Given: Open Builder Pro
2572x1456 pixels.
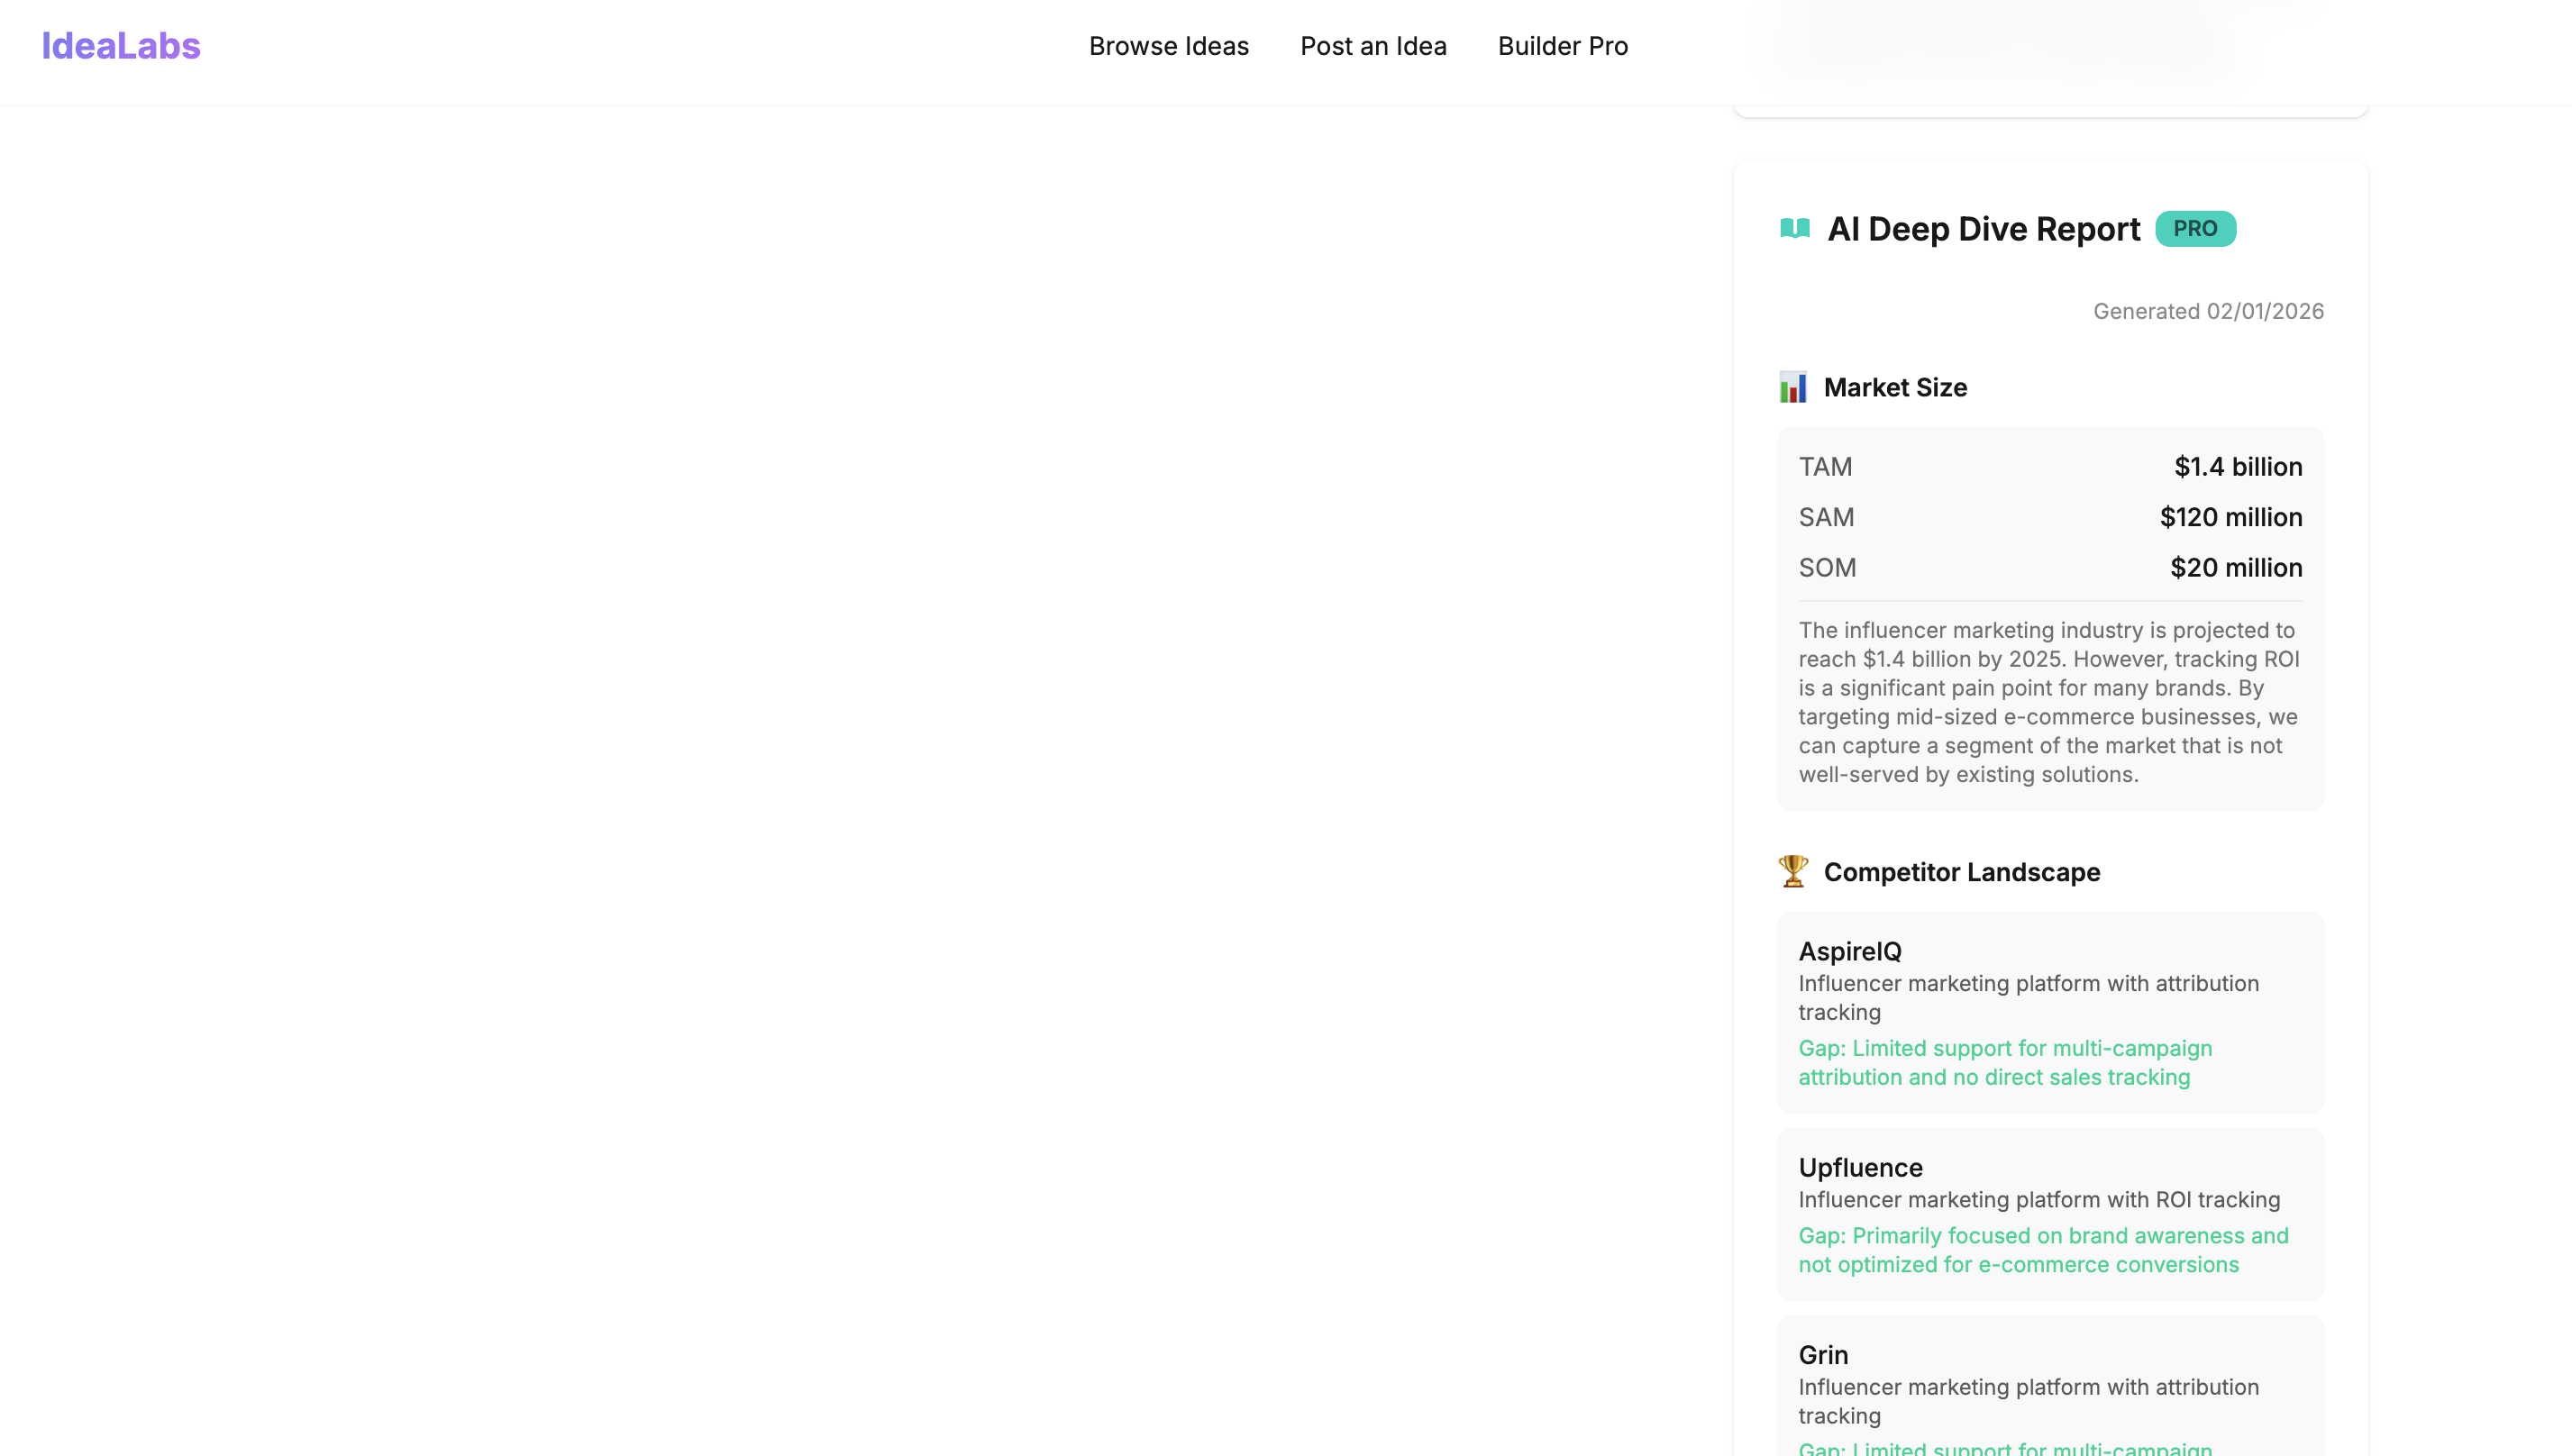Looking at the screenshot, I should pos(1562,45).
